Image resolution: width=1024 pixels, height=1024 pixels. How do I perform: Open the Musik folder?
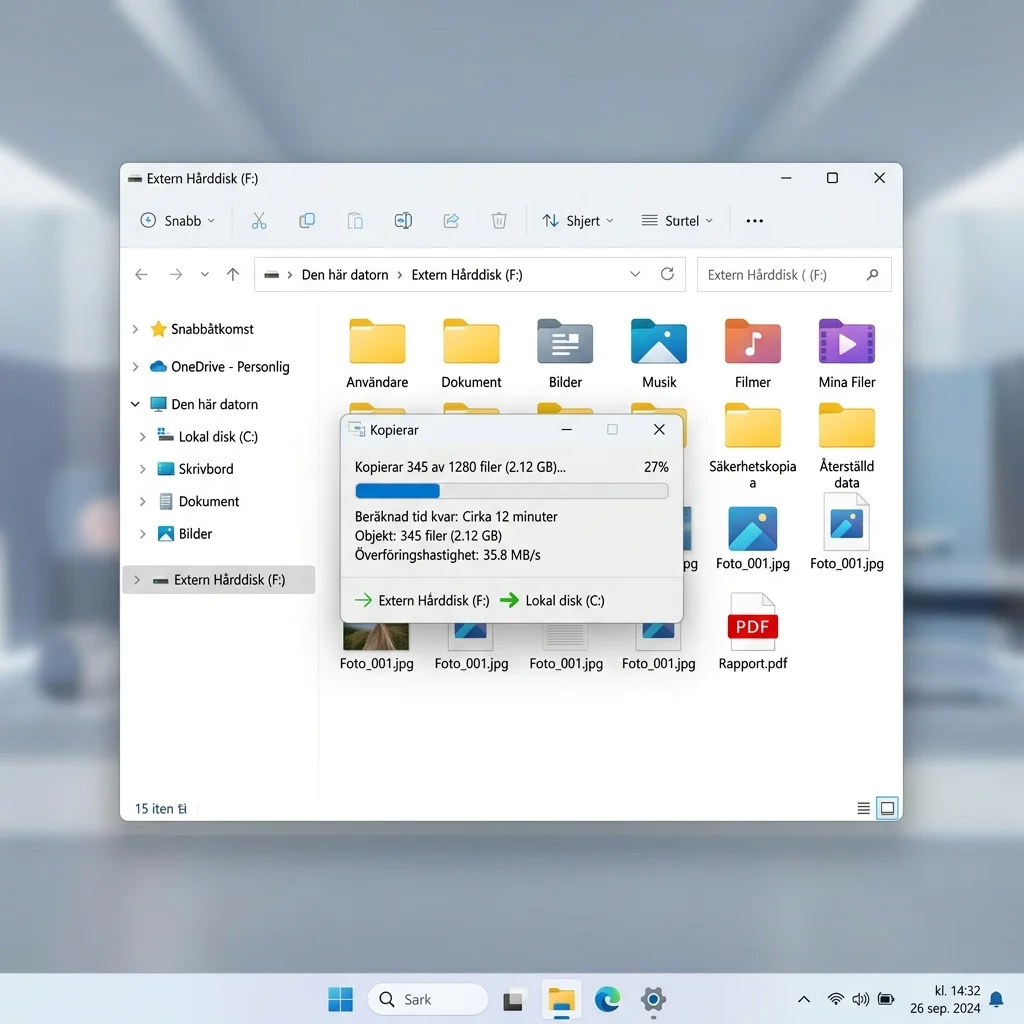(659, 353)
